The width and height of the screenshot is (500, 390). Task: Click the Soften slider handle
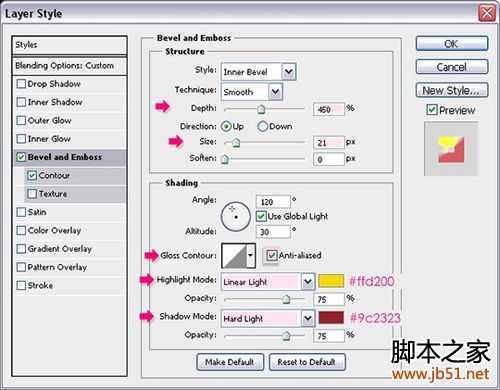(225, 159)
